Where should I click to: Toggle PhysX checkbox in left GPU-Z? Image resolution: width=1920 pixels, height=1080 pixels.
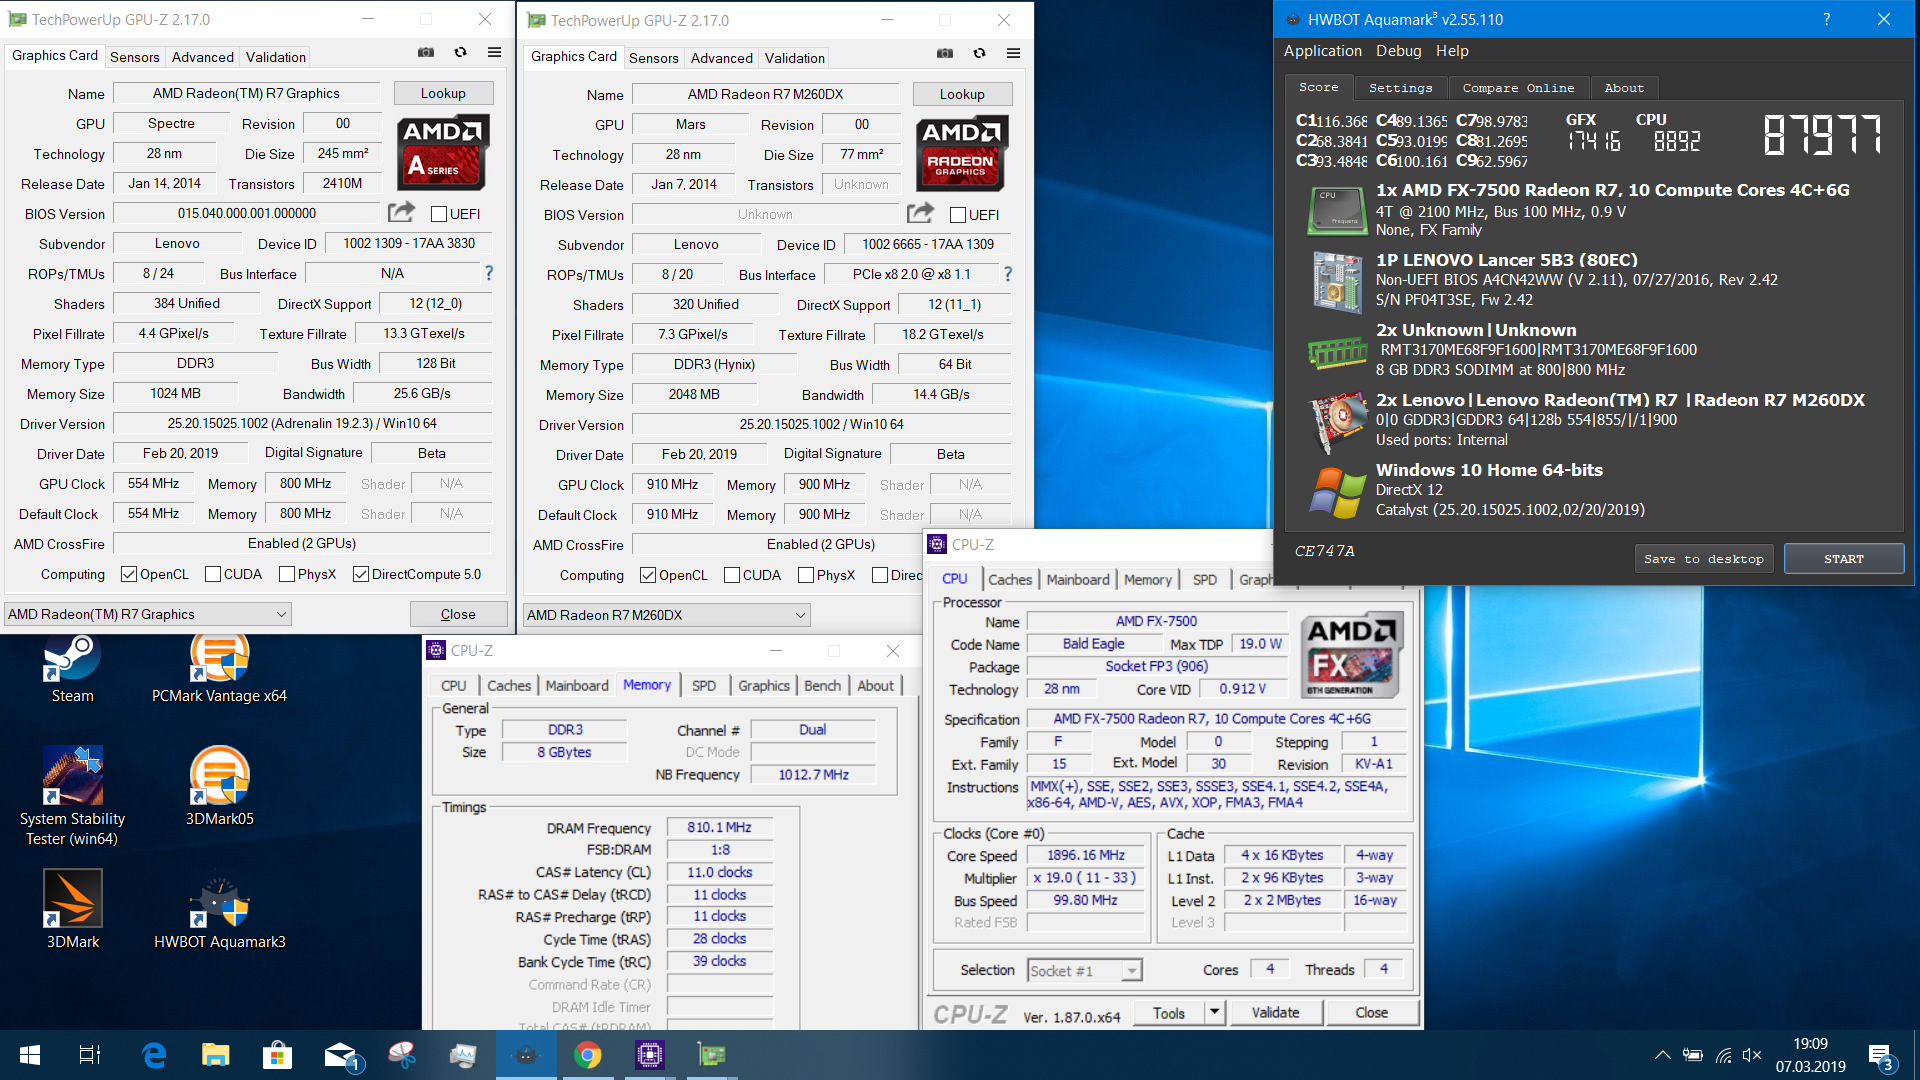[x=286, y=574]
